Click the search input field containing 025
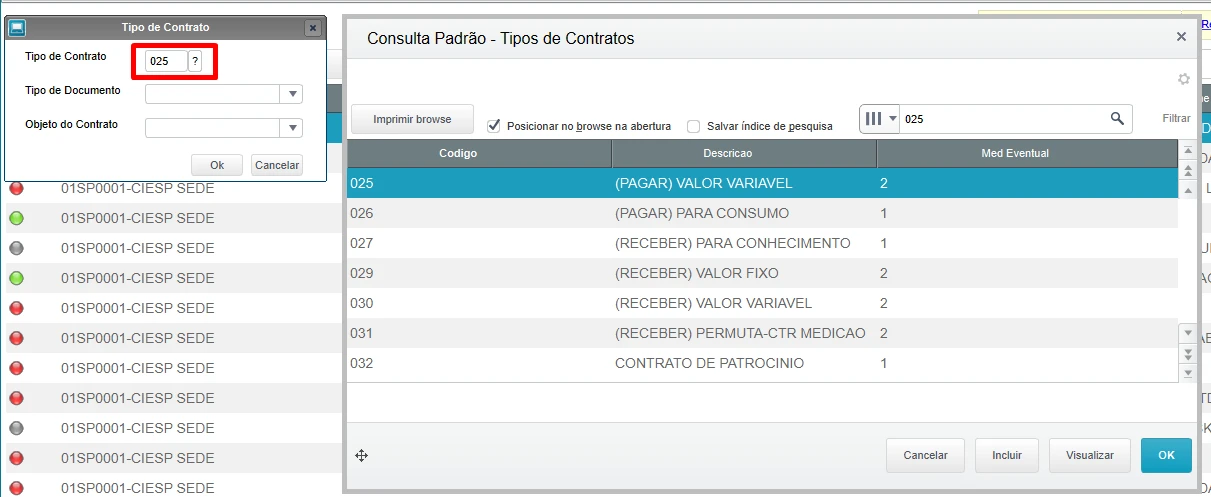1211x497 pixels. click(1000, 119)
